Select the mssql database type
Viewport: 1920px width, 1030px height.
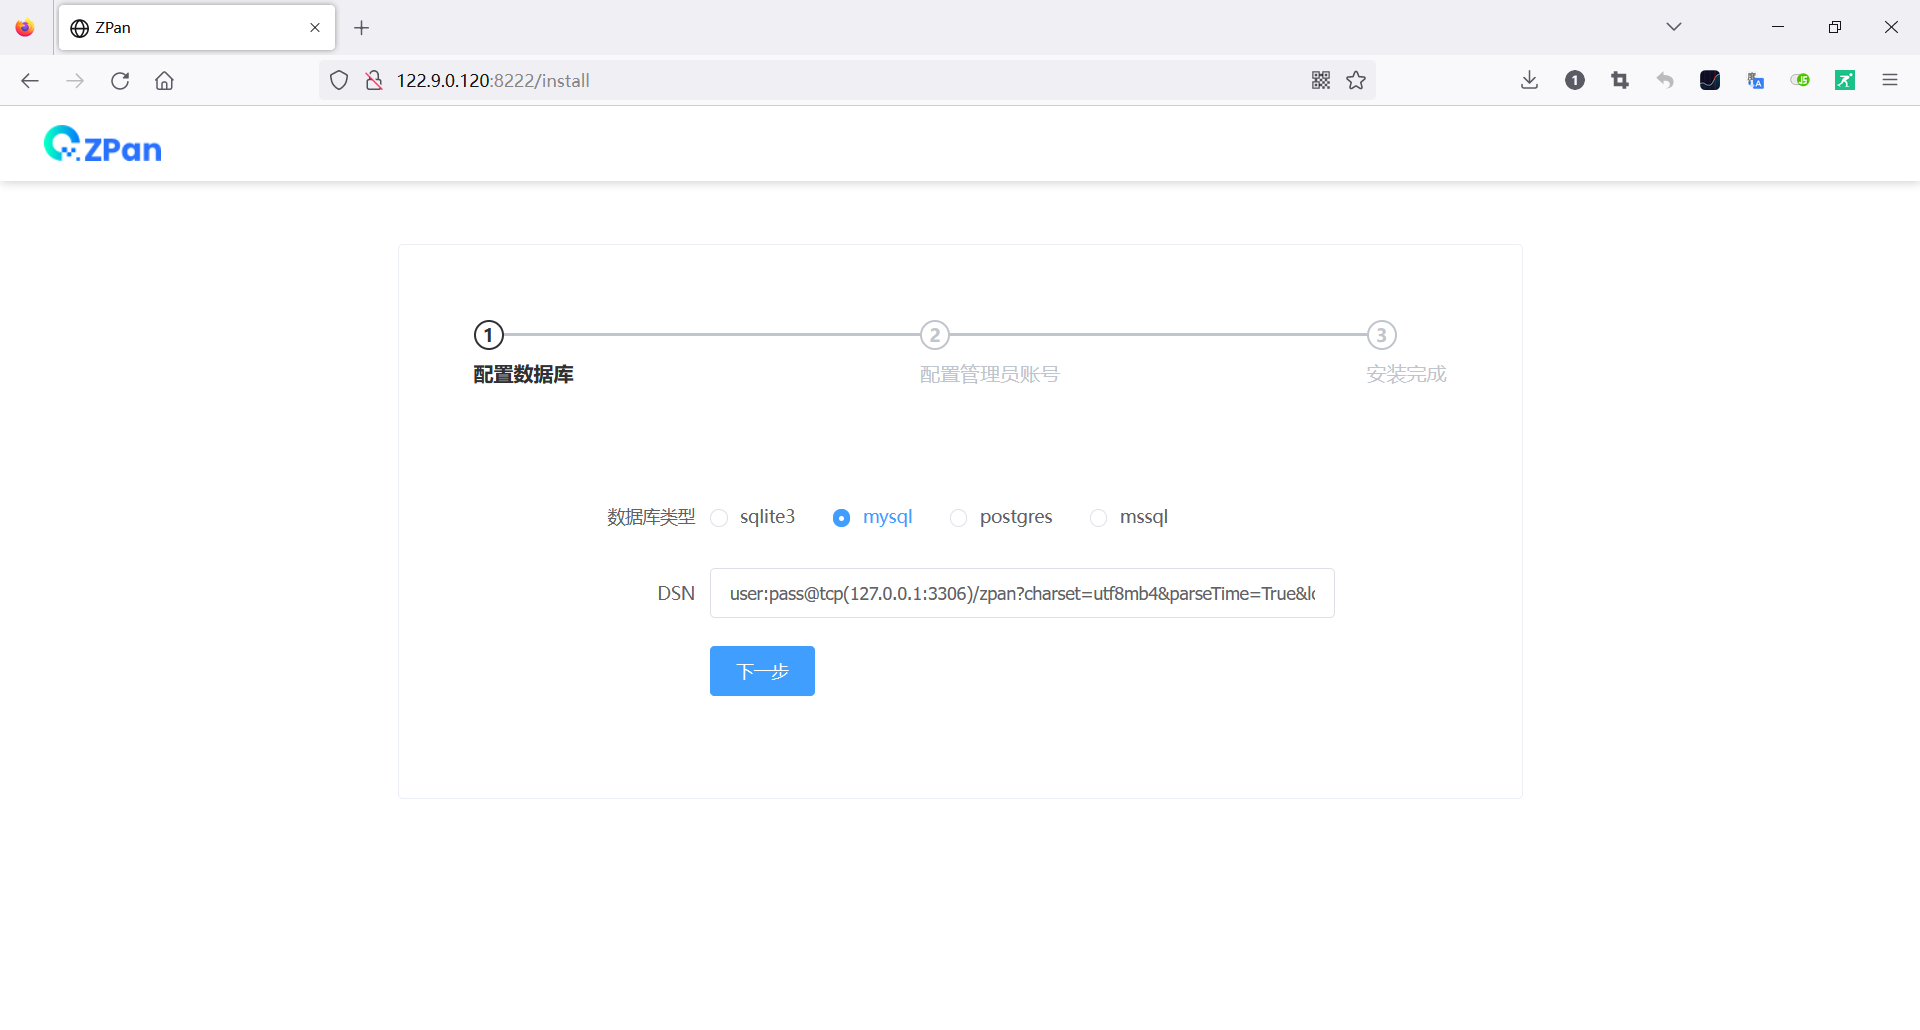[x=1099, y=518]
